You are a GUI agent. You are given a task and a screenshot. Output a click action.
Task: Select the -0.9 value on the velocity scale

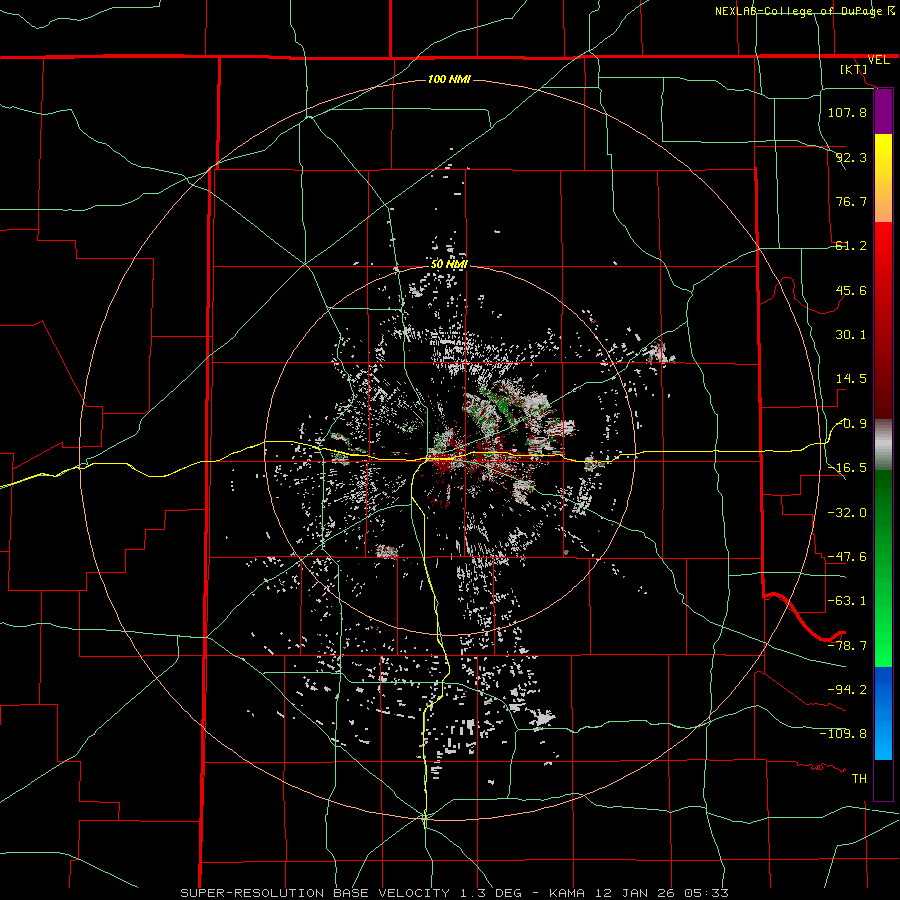point(851,424)
